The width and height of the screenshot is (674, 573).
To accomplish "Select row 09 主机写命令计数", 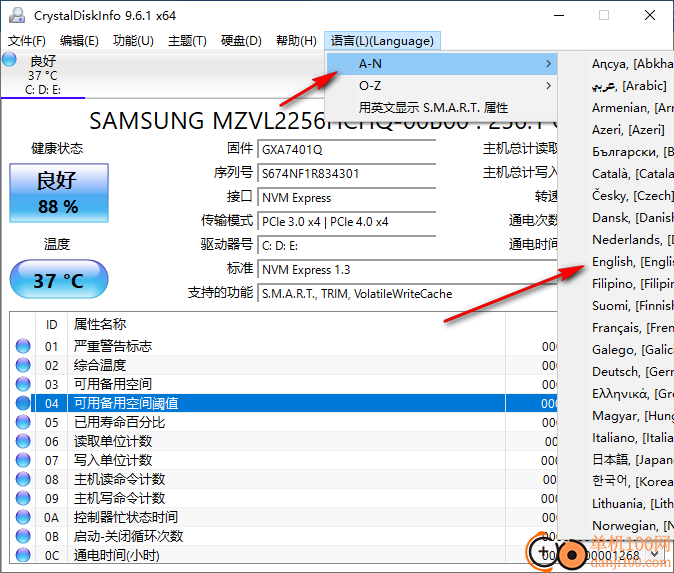I will (x=284, y=498).
